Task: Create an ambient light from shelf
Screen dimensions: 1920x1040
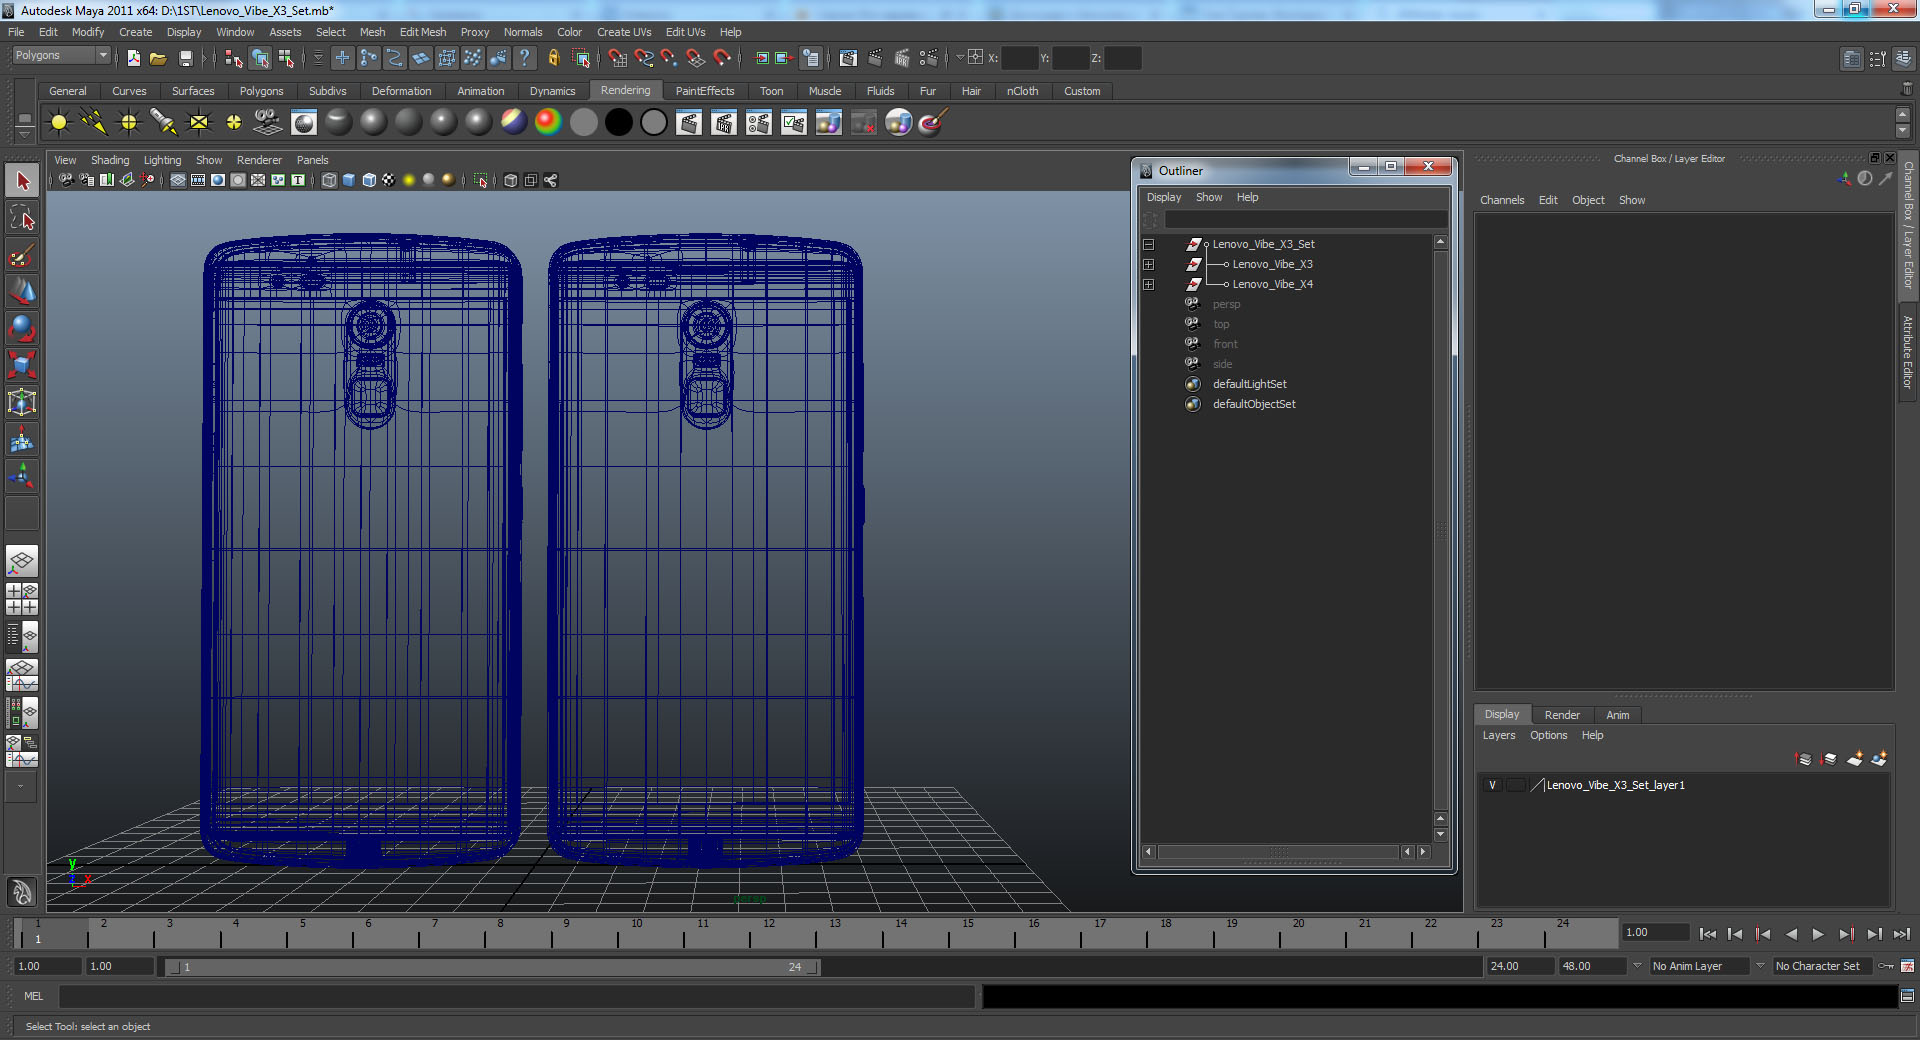Action: tap(59, 123)
